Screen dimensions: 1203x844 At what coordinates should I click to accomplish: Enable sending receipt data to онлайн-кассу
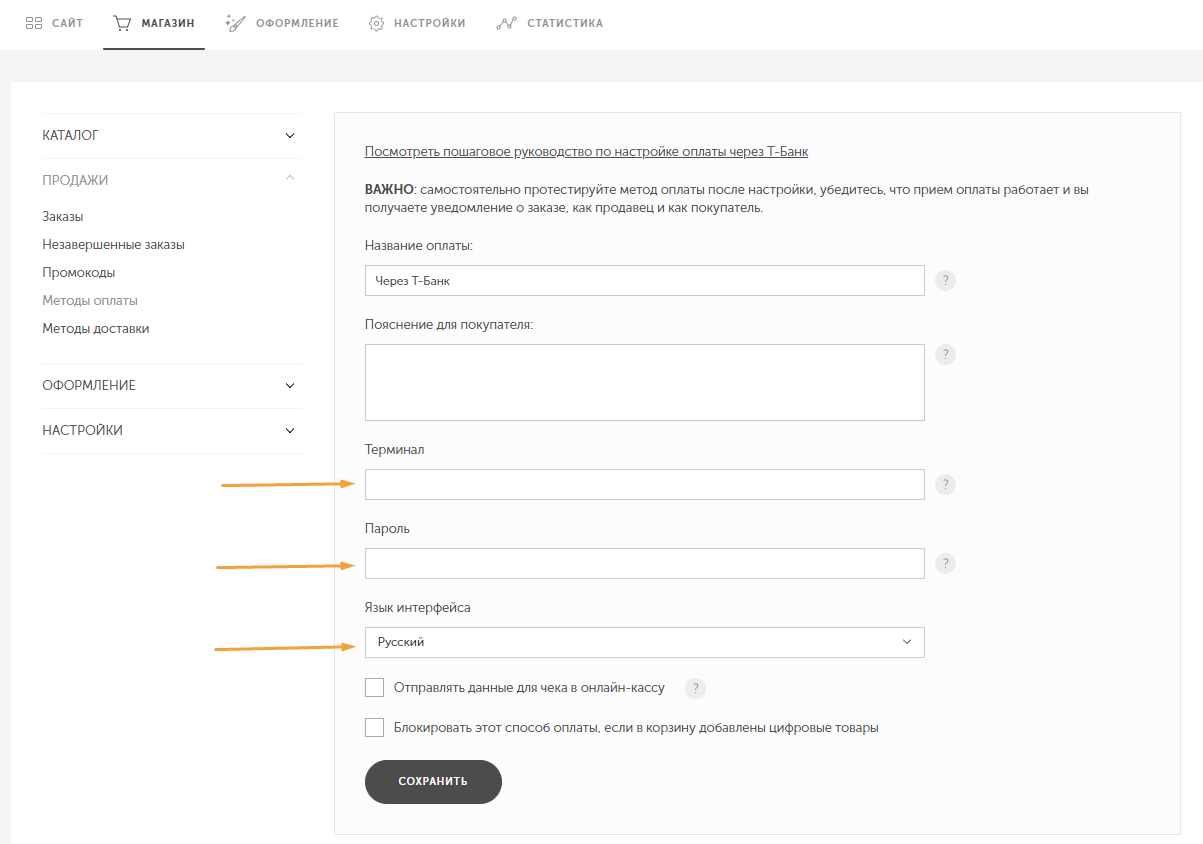pos(375,688)
